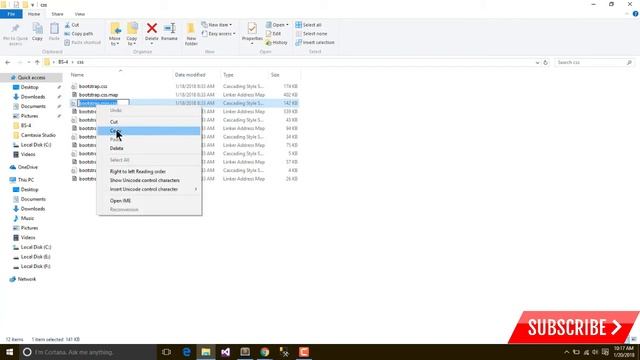Viewport: 640px width, 360px height.
Task: Choose Right to left Reading order
Action: pyautogui.click(x=149, y=171)
